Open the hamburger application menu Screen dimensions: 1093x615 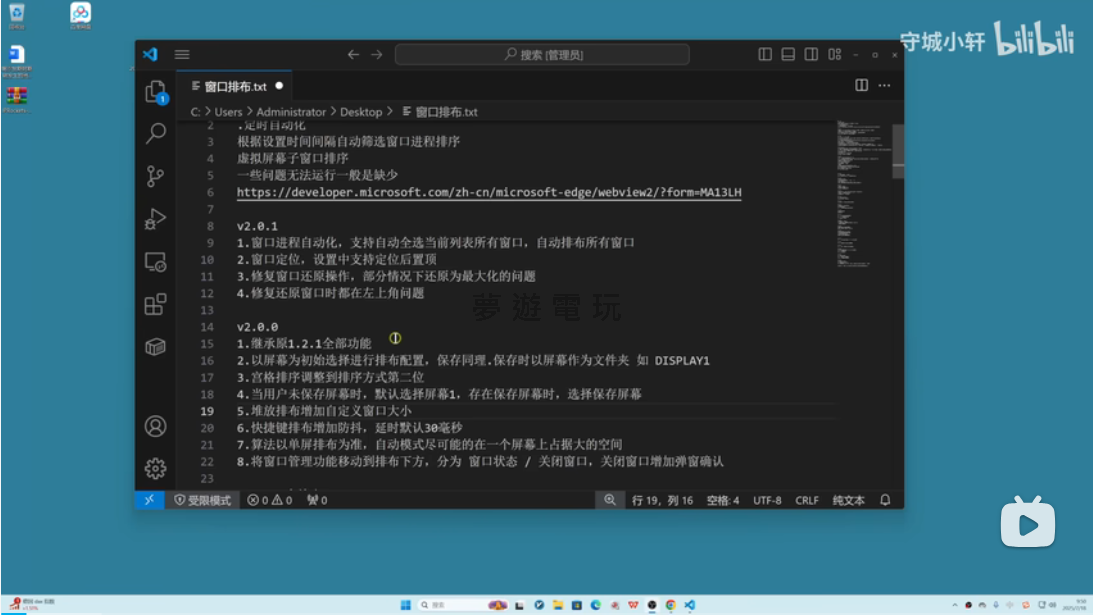click(x=182, y=55)
